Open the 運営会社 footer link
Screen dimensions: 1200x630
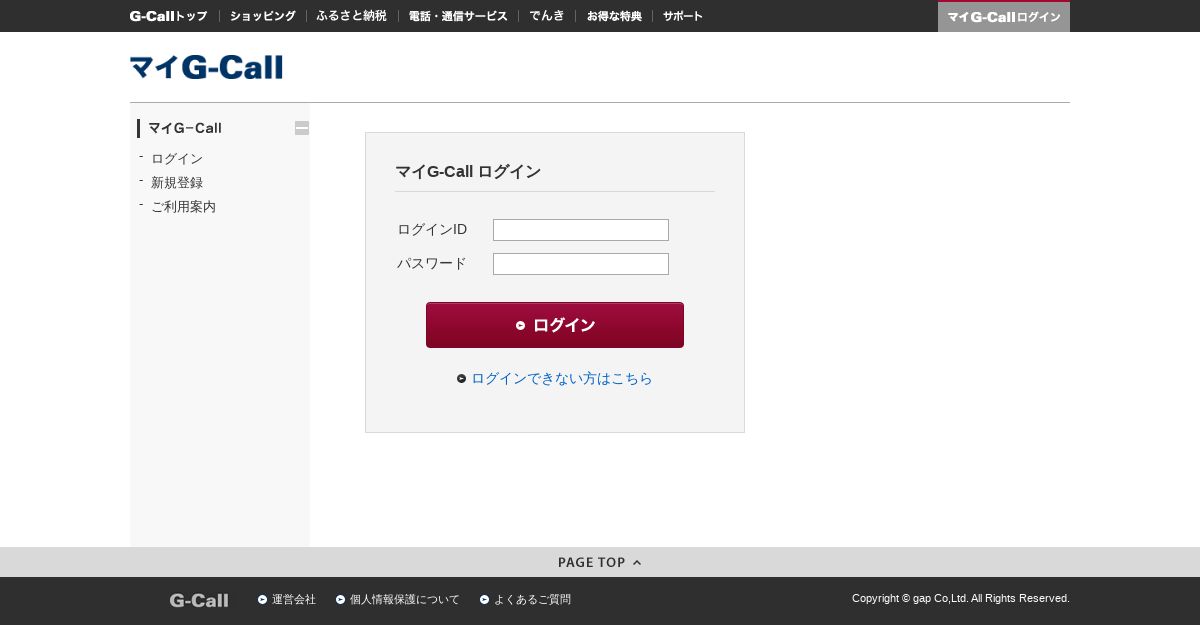coord(294,600)
